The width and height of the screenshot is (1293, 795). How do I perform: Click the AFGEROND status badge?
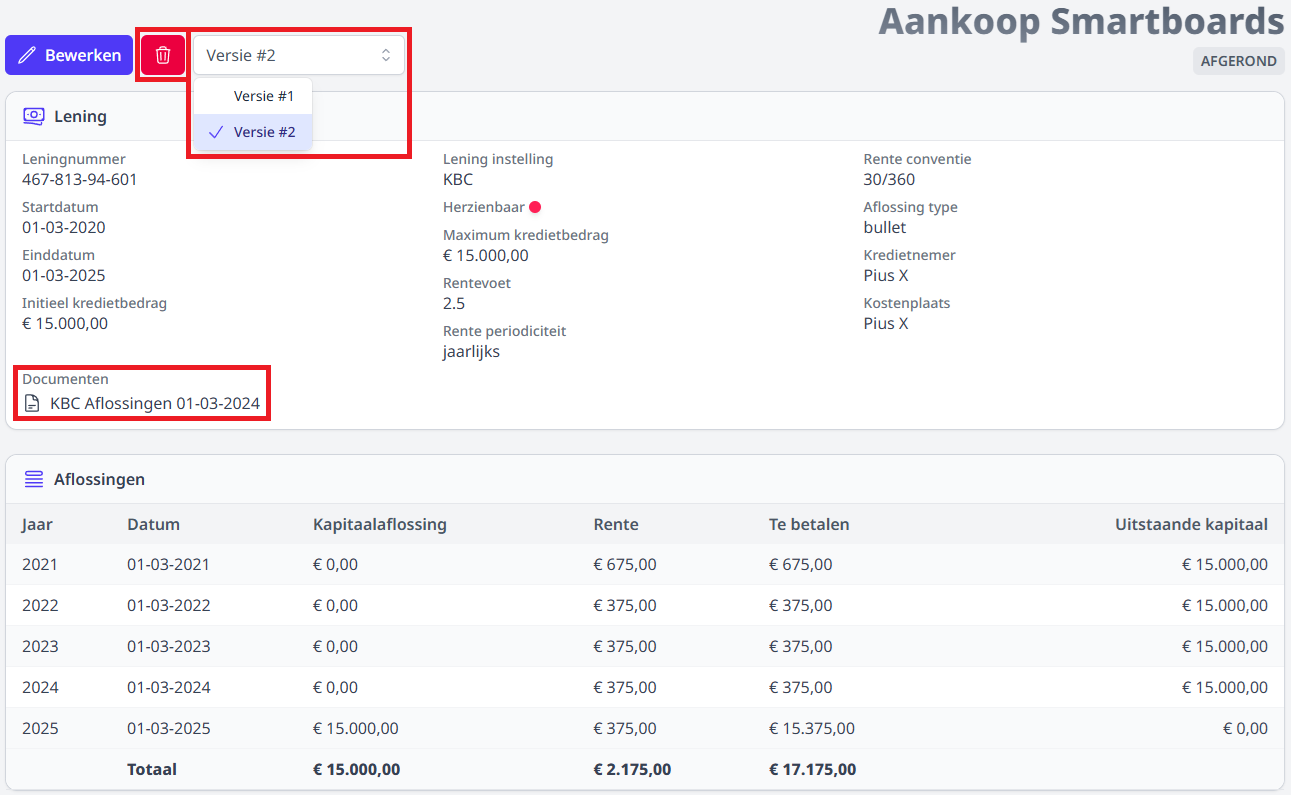(1238, 61)
